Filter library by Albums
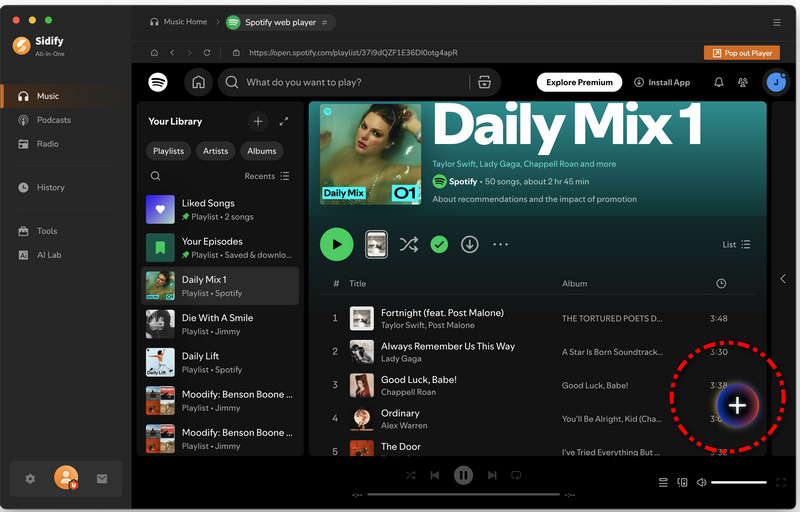800x512 pixels. (x=262, y=151)
